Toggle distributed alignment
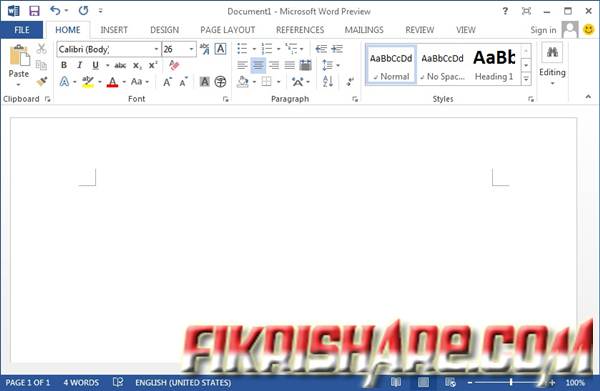The image size is (600, 391). coord(305,65)
